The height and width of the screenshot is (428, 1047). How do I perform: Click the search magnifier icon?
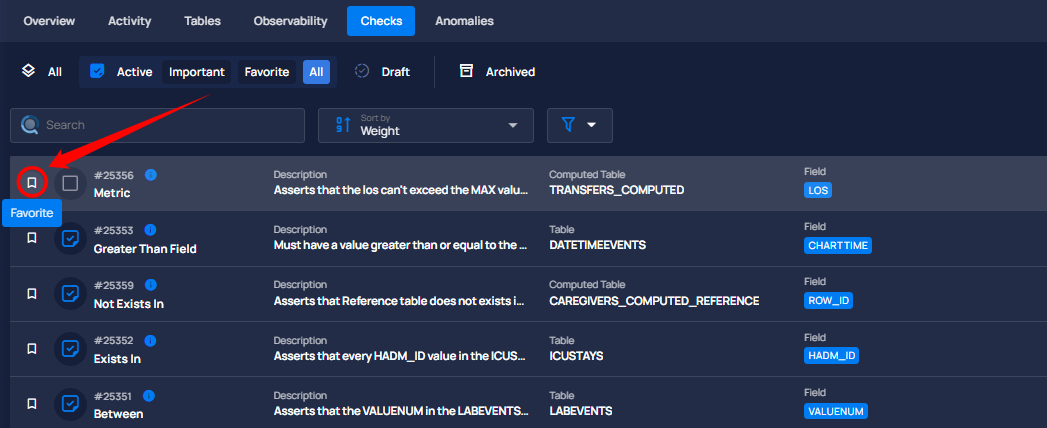pos(30,125)
